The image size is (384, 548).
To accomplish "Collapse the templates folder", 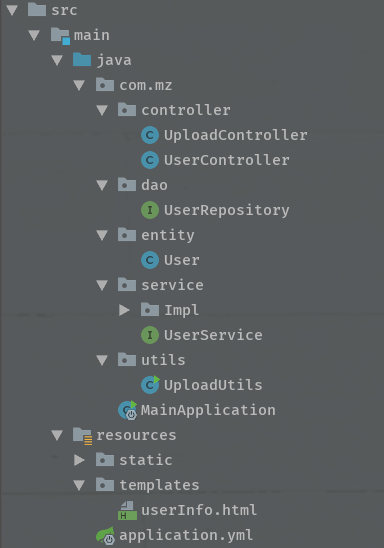I will coord(79,485).
